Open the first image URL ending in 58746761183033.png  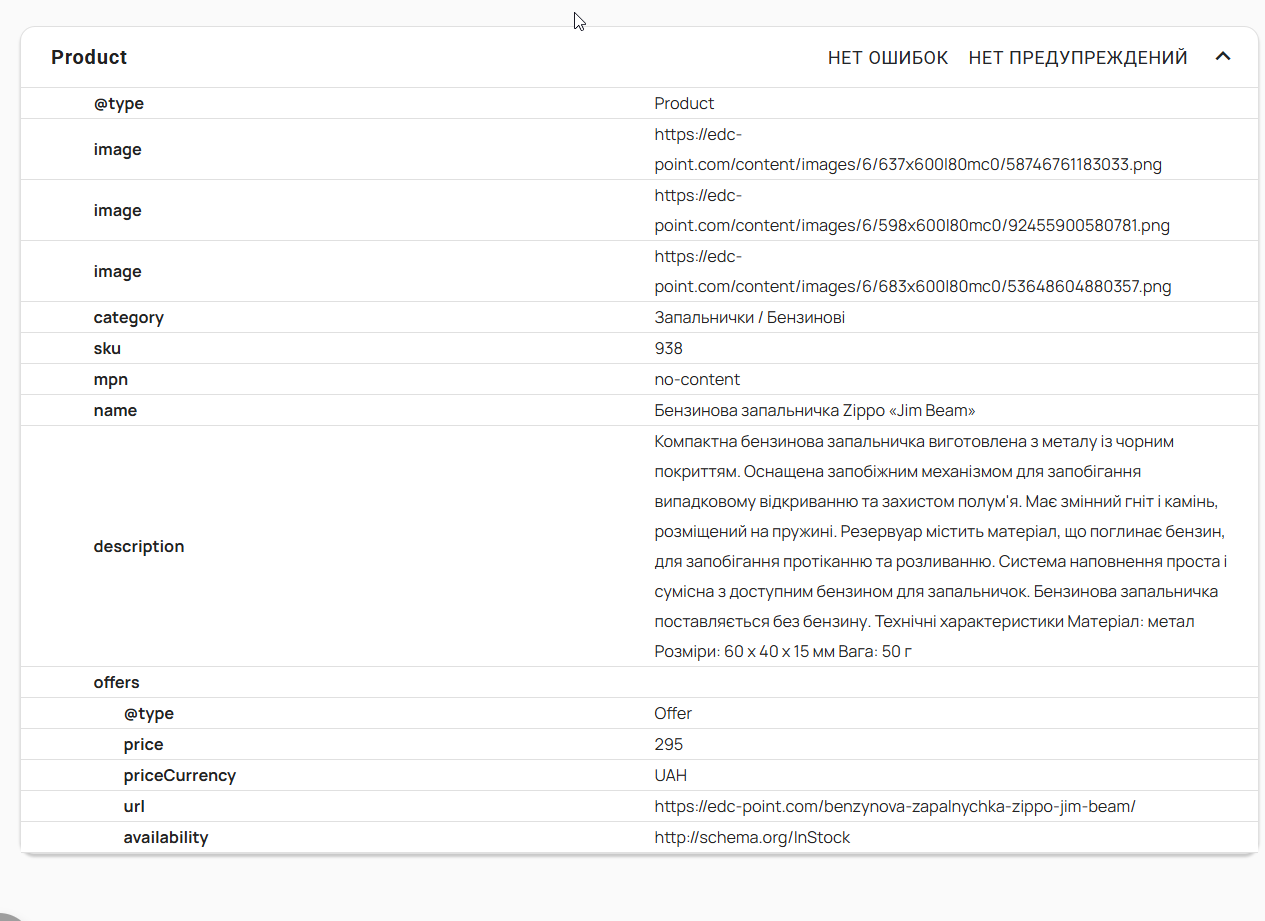[908, 150]
